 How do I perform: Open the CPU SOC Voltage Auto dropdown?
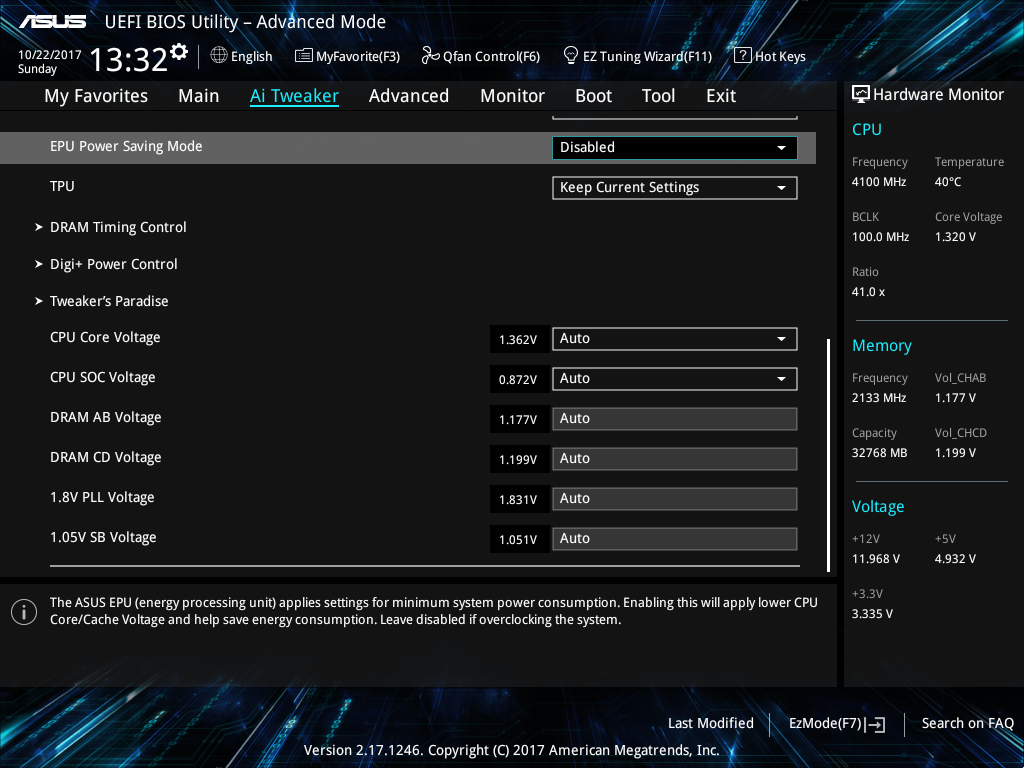point(675,378)
